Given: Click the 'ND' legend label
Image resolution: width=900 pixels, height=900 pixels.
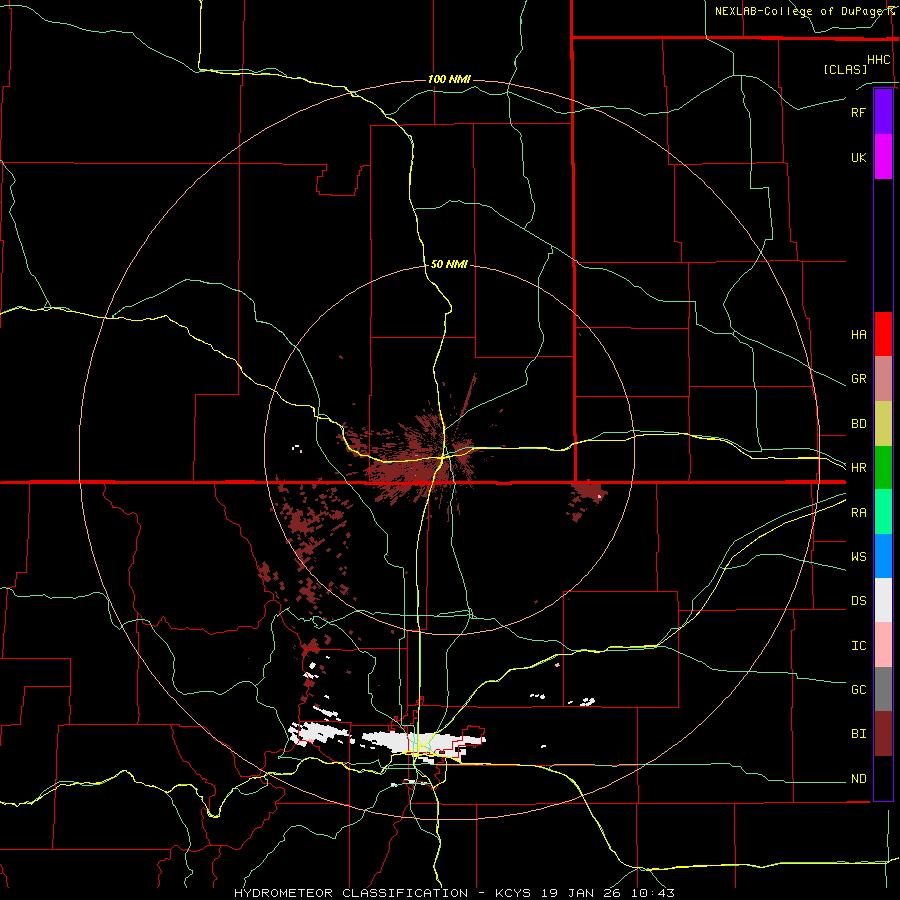Looking at the screenshot, I should 858,779.
